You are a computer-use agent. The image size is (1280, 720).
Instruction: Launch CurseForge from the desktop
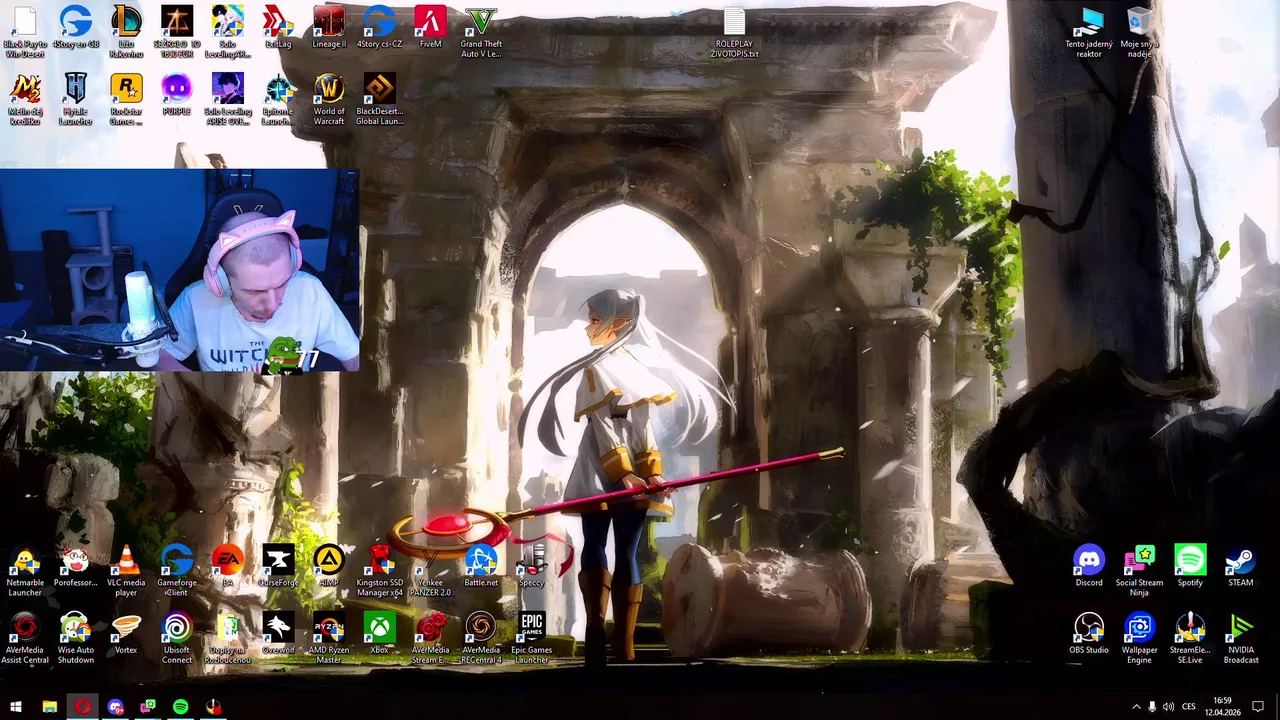[x=278, y=567]
